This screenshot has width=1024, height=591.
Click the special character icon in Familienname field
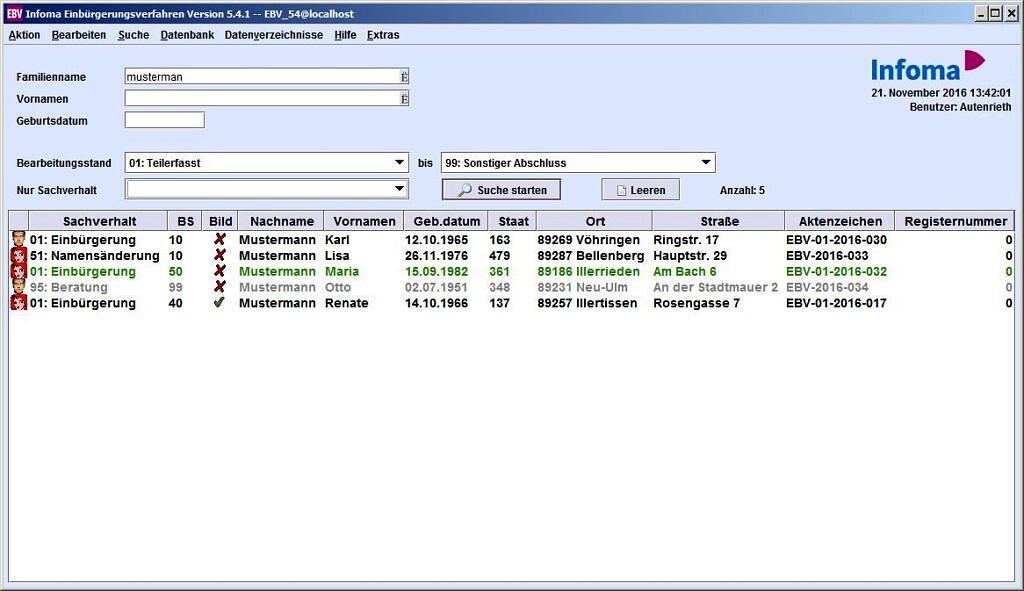click(404, 77)
